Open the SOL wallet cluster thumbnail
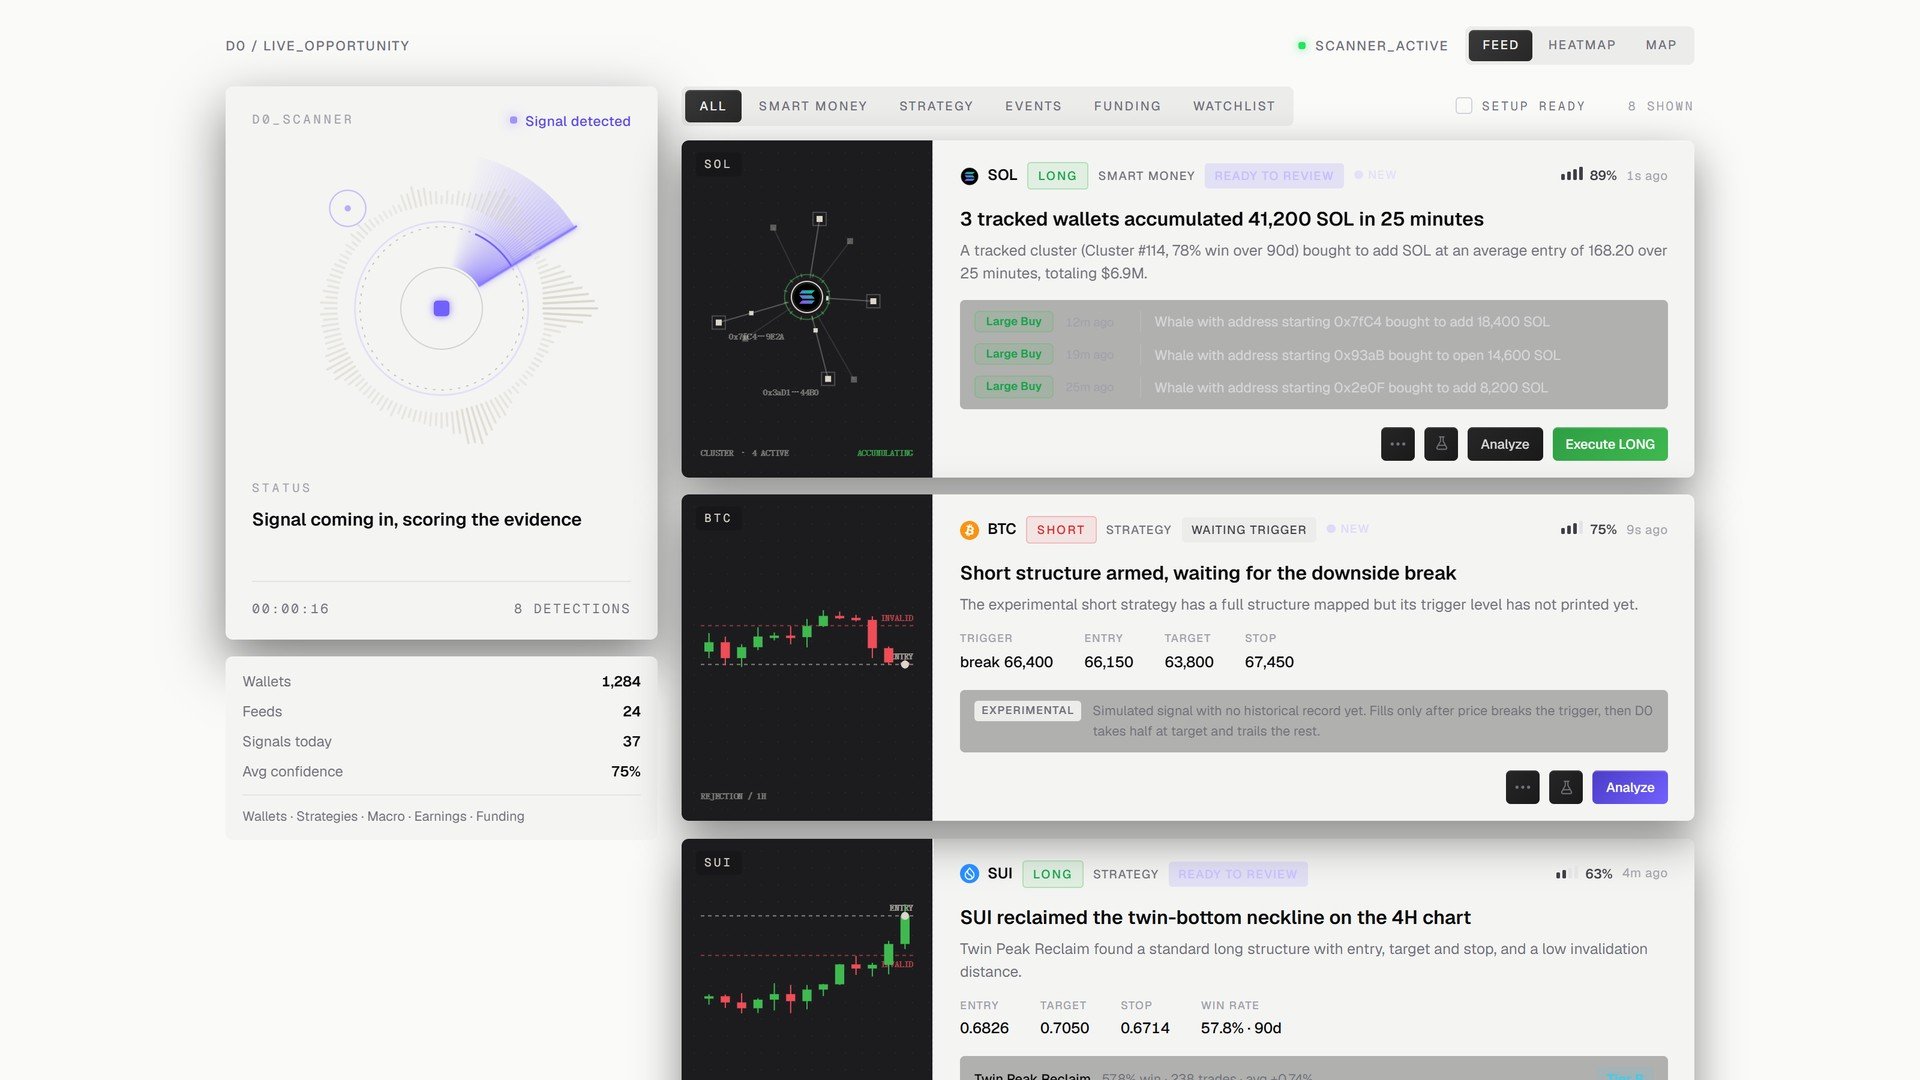1920x1080 pixels. pos(807,309)
